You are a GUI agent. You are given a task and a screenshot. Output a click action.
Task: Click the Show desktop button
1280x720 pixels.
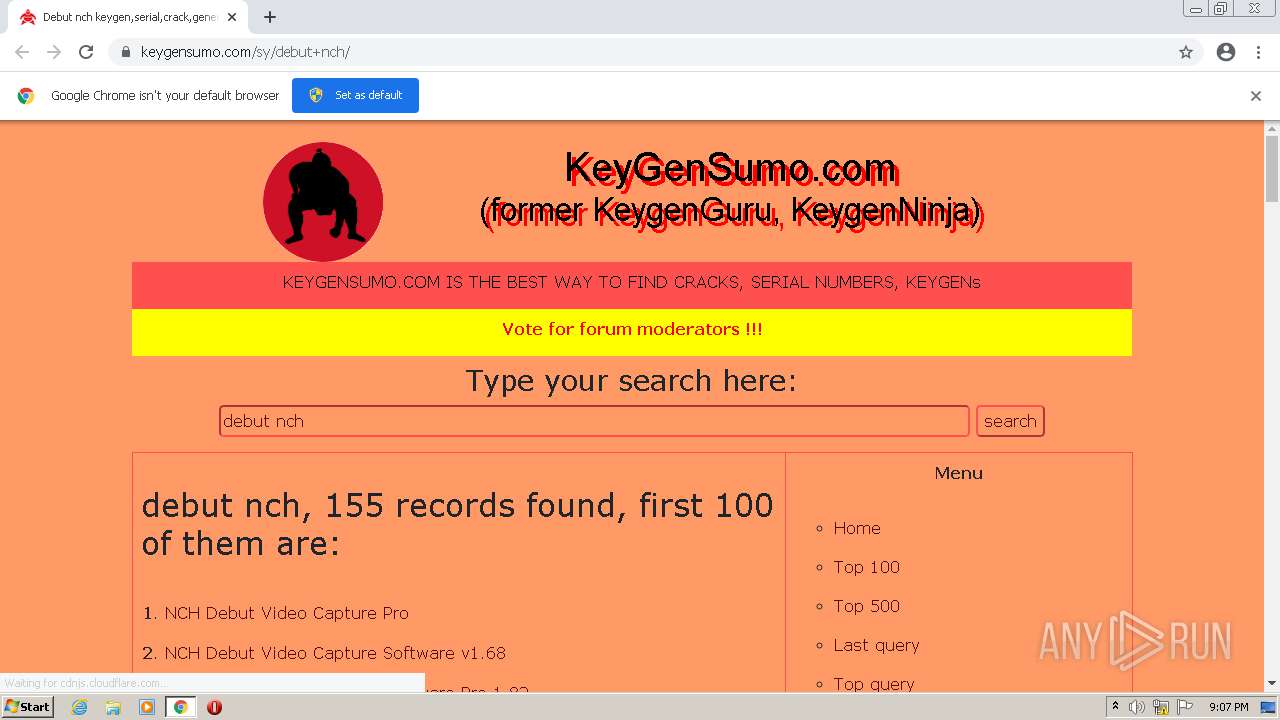tap(1269, 707)
